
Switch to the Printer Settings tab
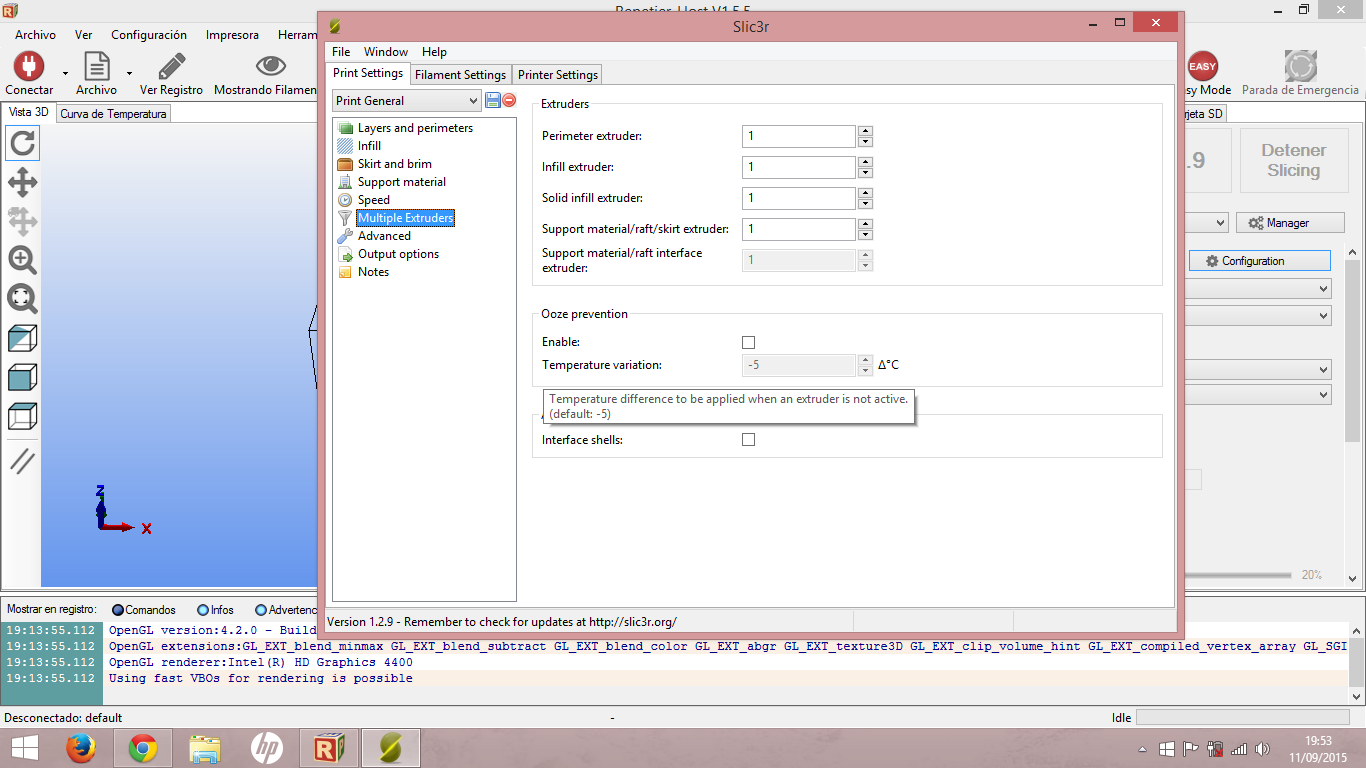(558, 75)
